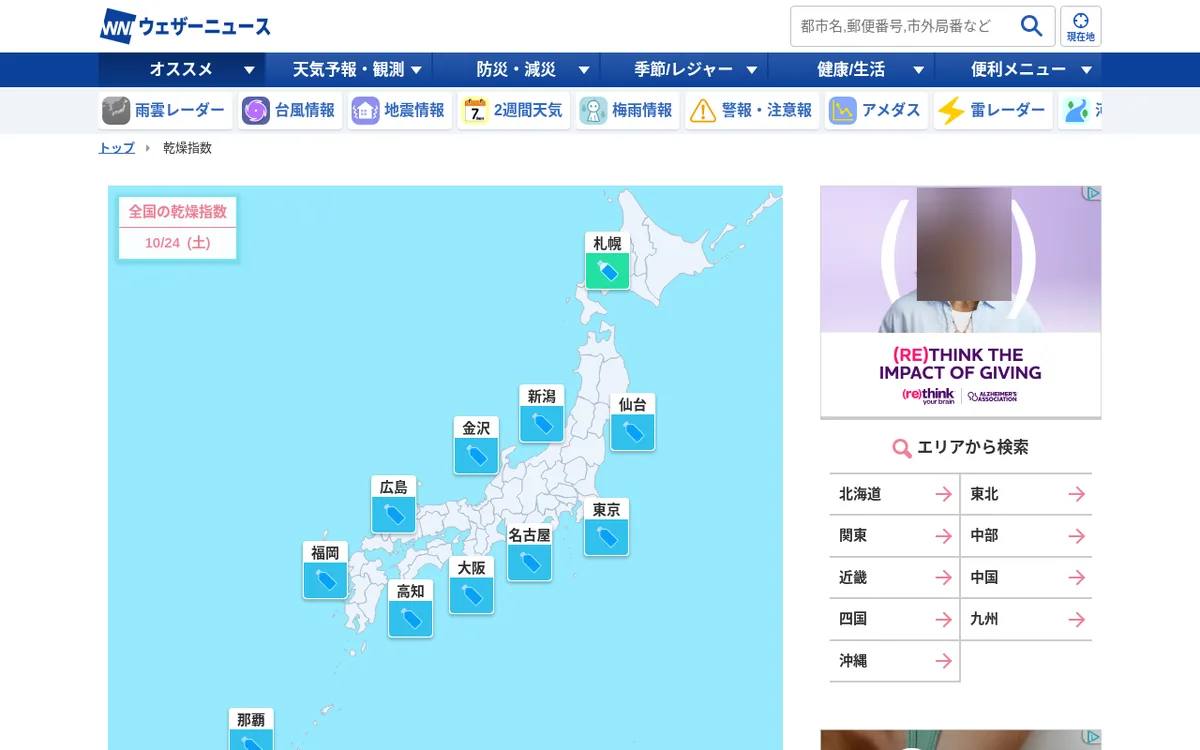Open the typhoon info swirl icon
The image size is (1200, 750).
256,110
